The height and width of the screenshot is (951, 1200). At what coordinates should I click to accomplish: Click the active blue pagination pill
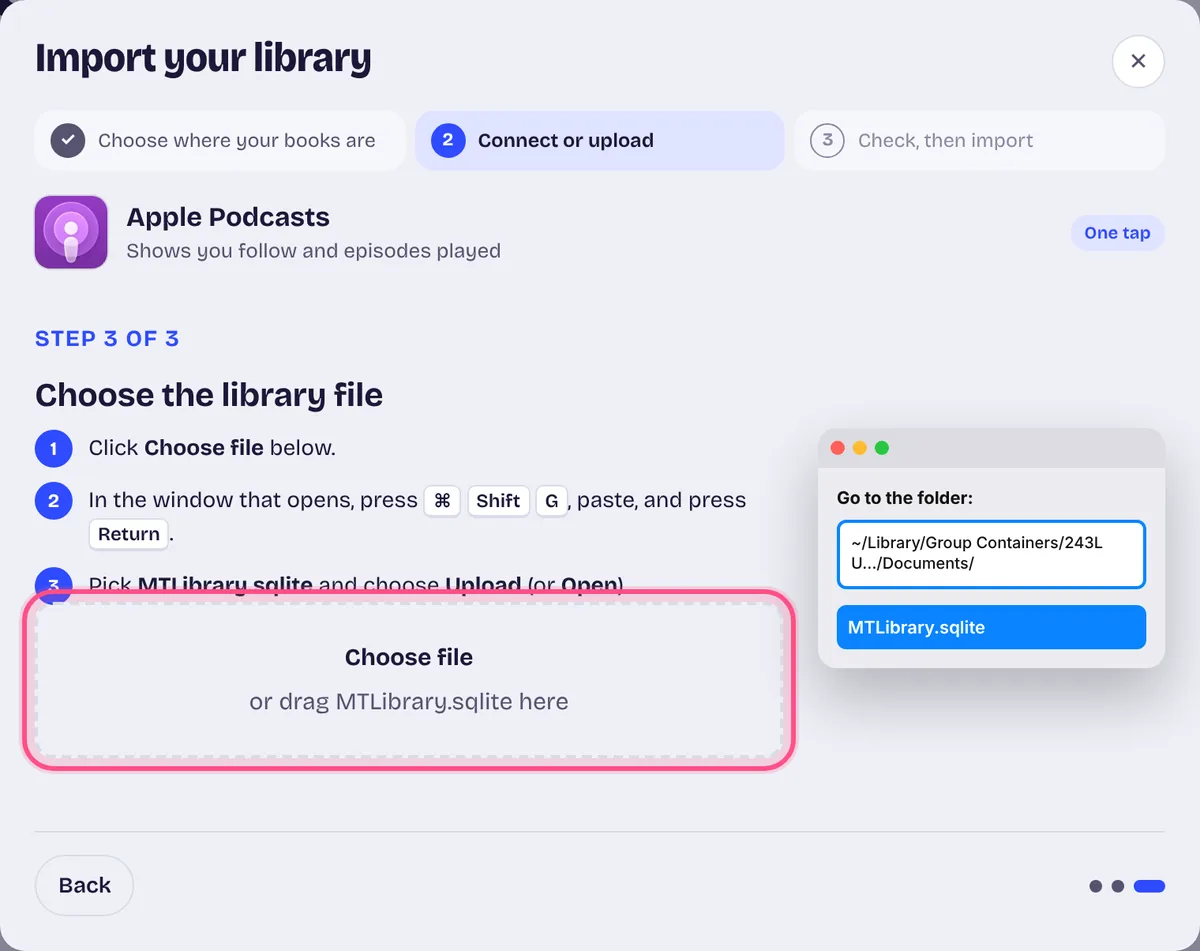tap(1149, 886)
